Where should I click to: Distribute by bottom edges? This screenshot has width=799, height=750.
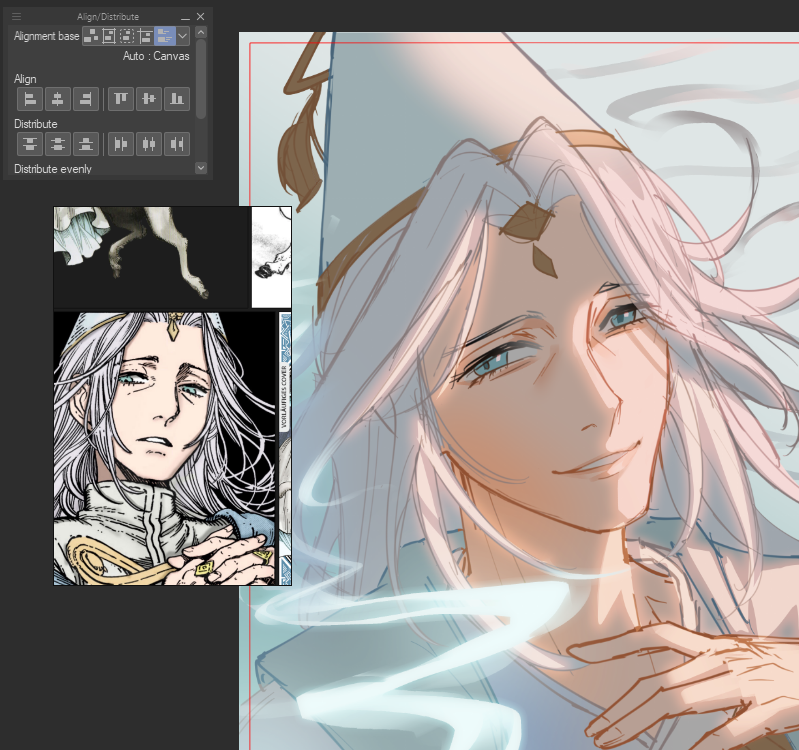pyautogui.click(x=86, y=144)
